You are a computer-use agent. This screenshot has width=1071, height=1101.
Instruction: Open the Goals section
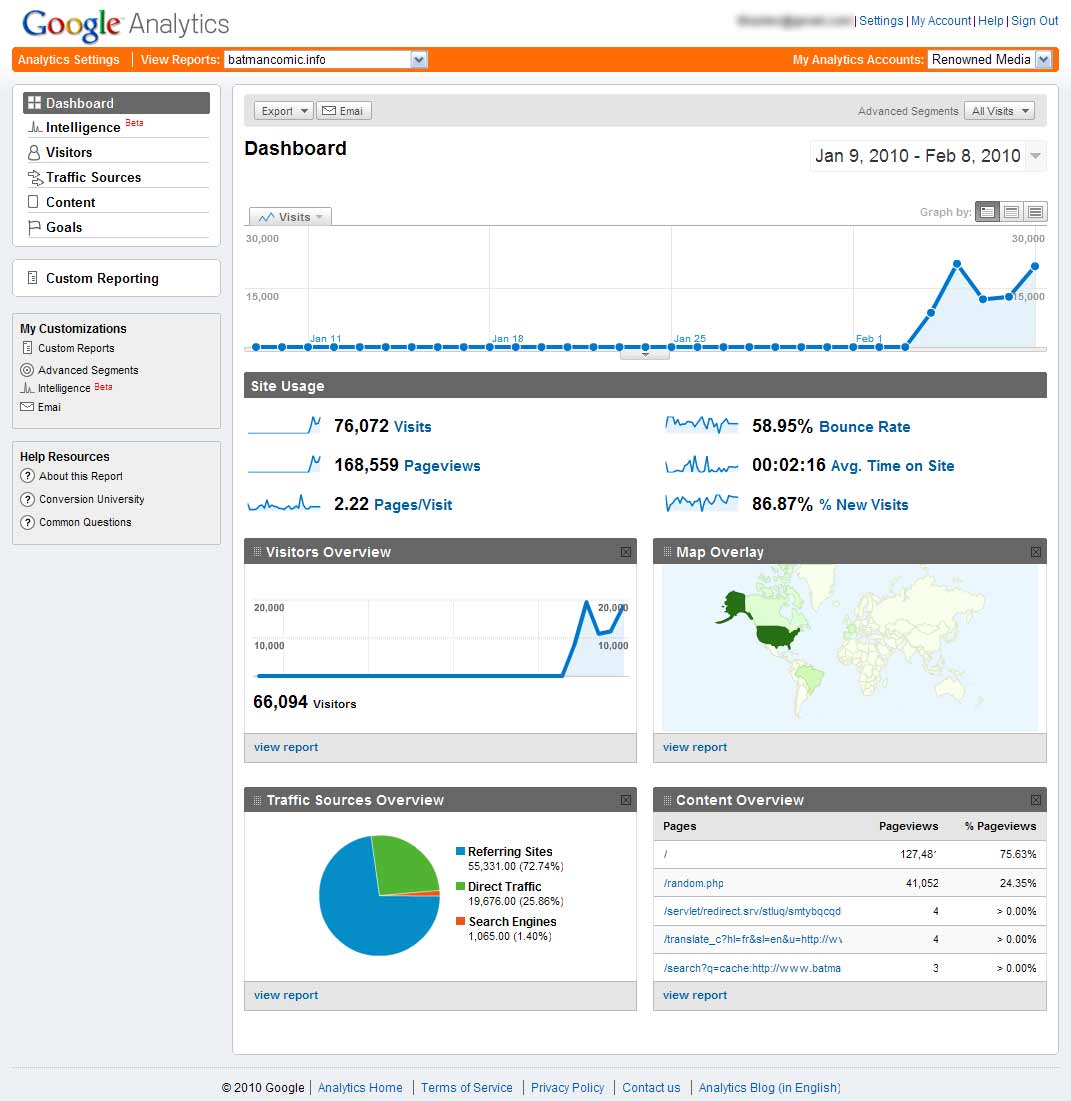click(64, 228)
